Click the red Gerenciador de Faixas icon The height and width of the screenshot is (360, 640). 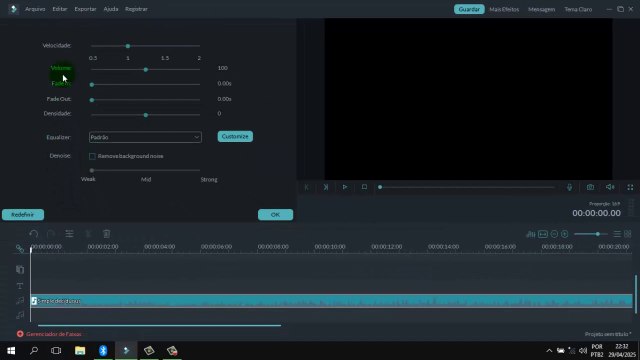point(20,334)
